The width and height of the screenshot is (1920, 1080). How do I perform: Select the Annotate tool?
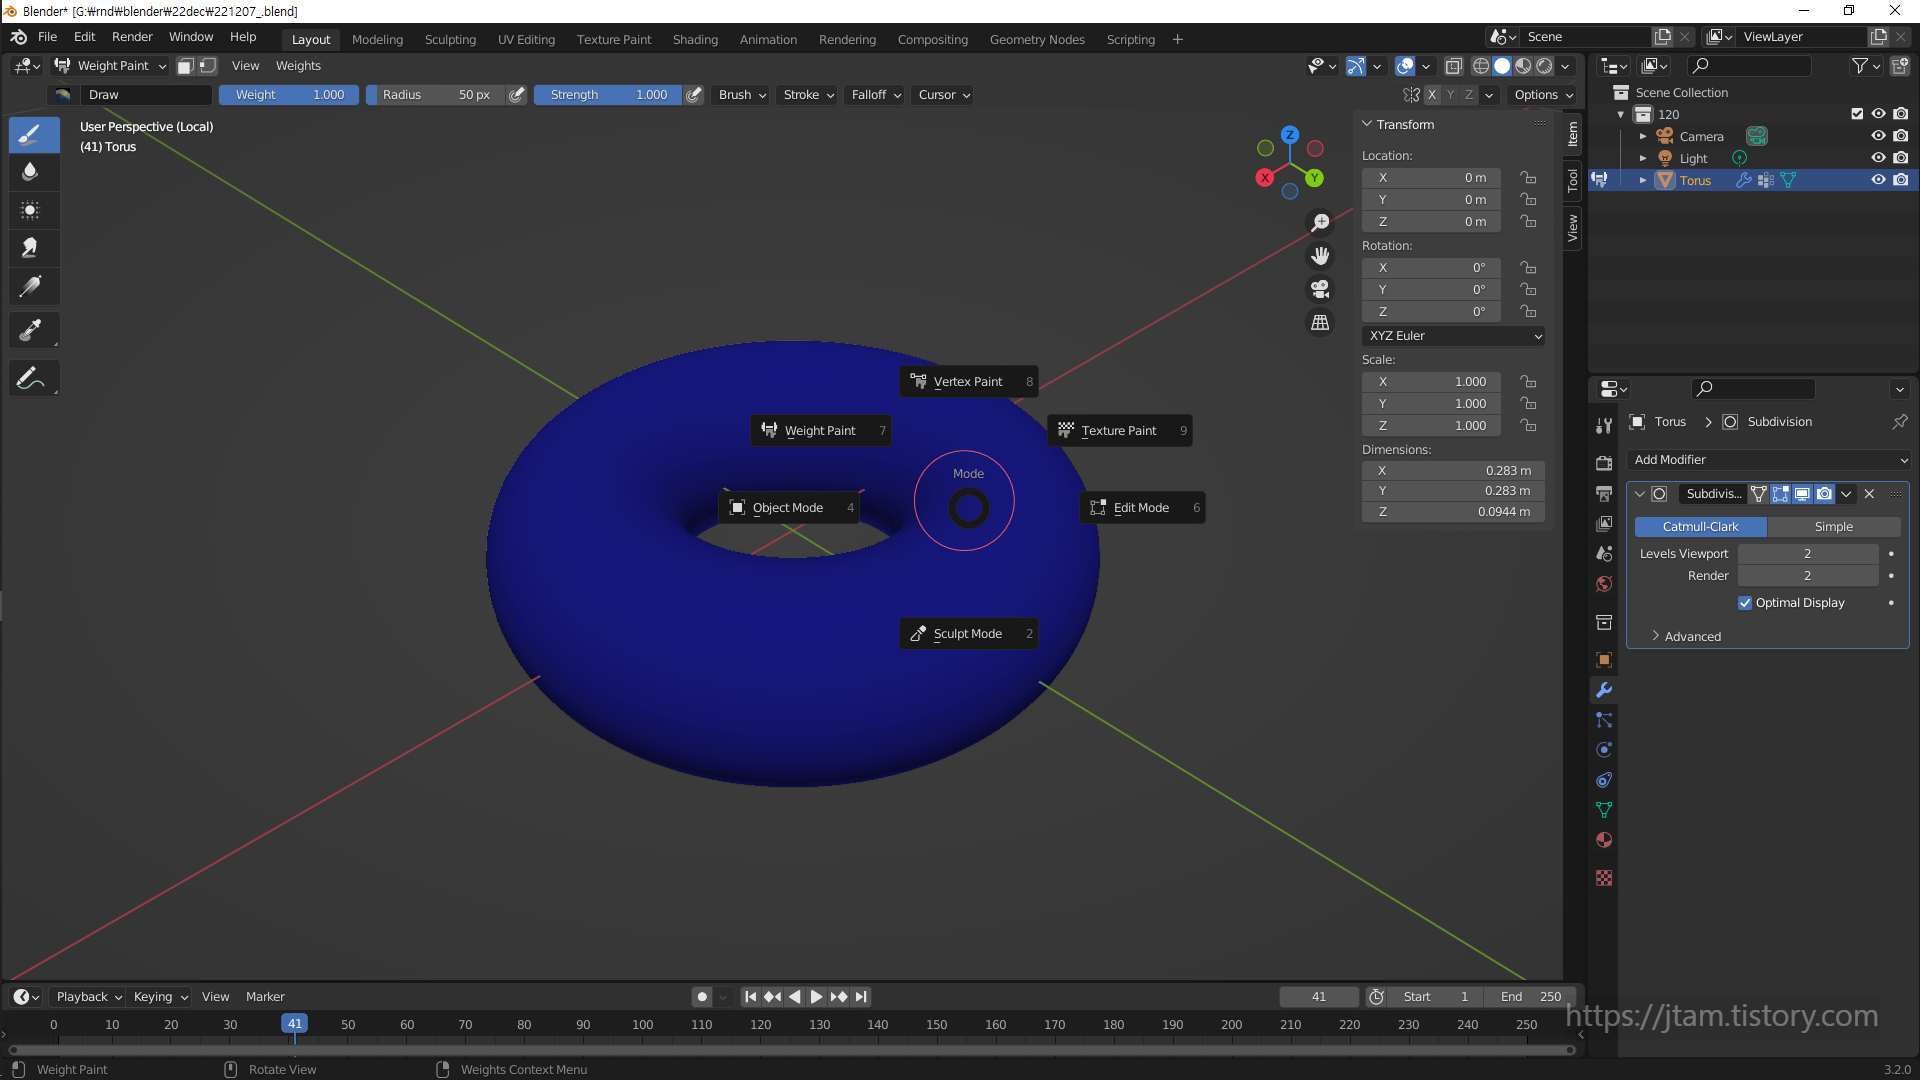[30, 379]
